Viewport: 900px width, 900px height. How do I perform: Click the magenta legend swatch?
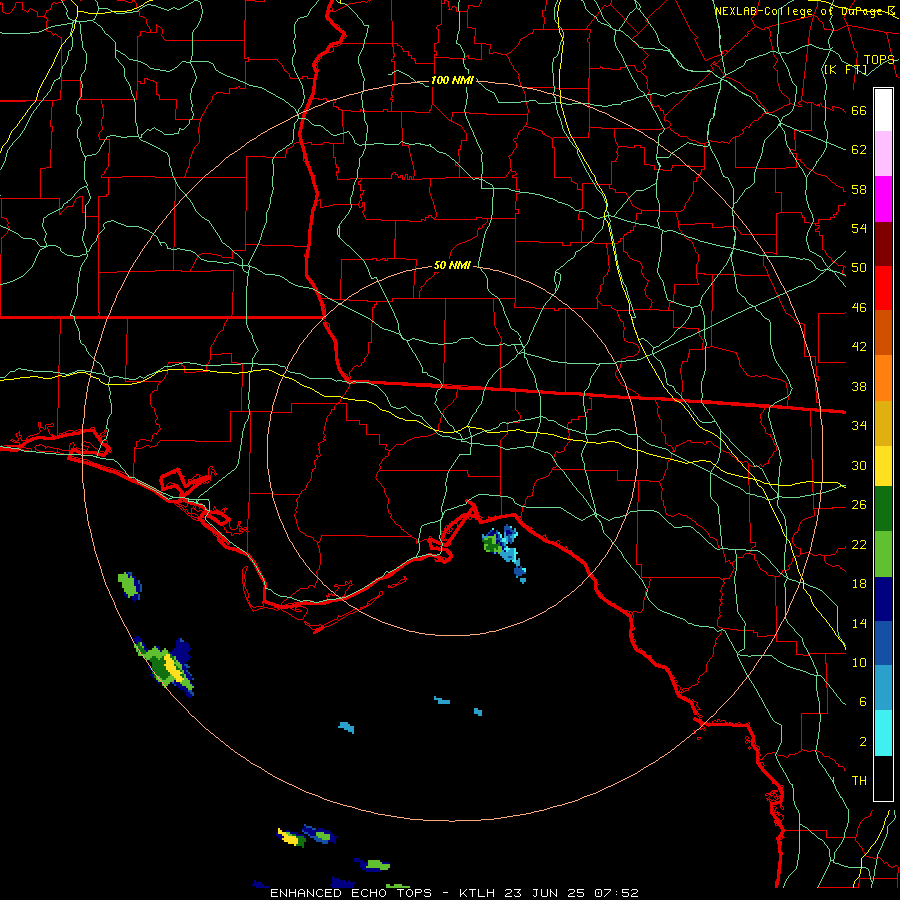pos(883,199)
